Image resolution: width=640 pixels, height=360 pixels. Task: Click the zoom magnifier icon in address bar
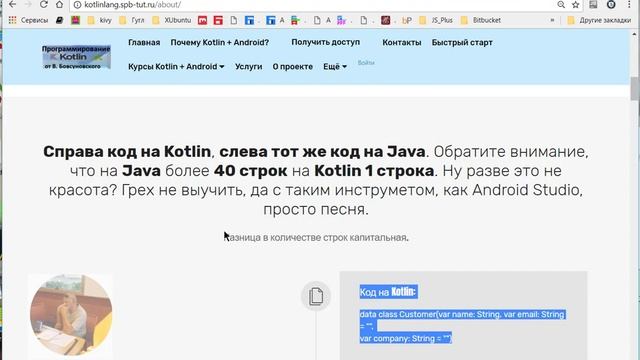[561, 4]
